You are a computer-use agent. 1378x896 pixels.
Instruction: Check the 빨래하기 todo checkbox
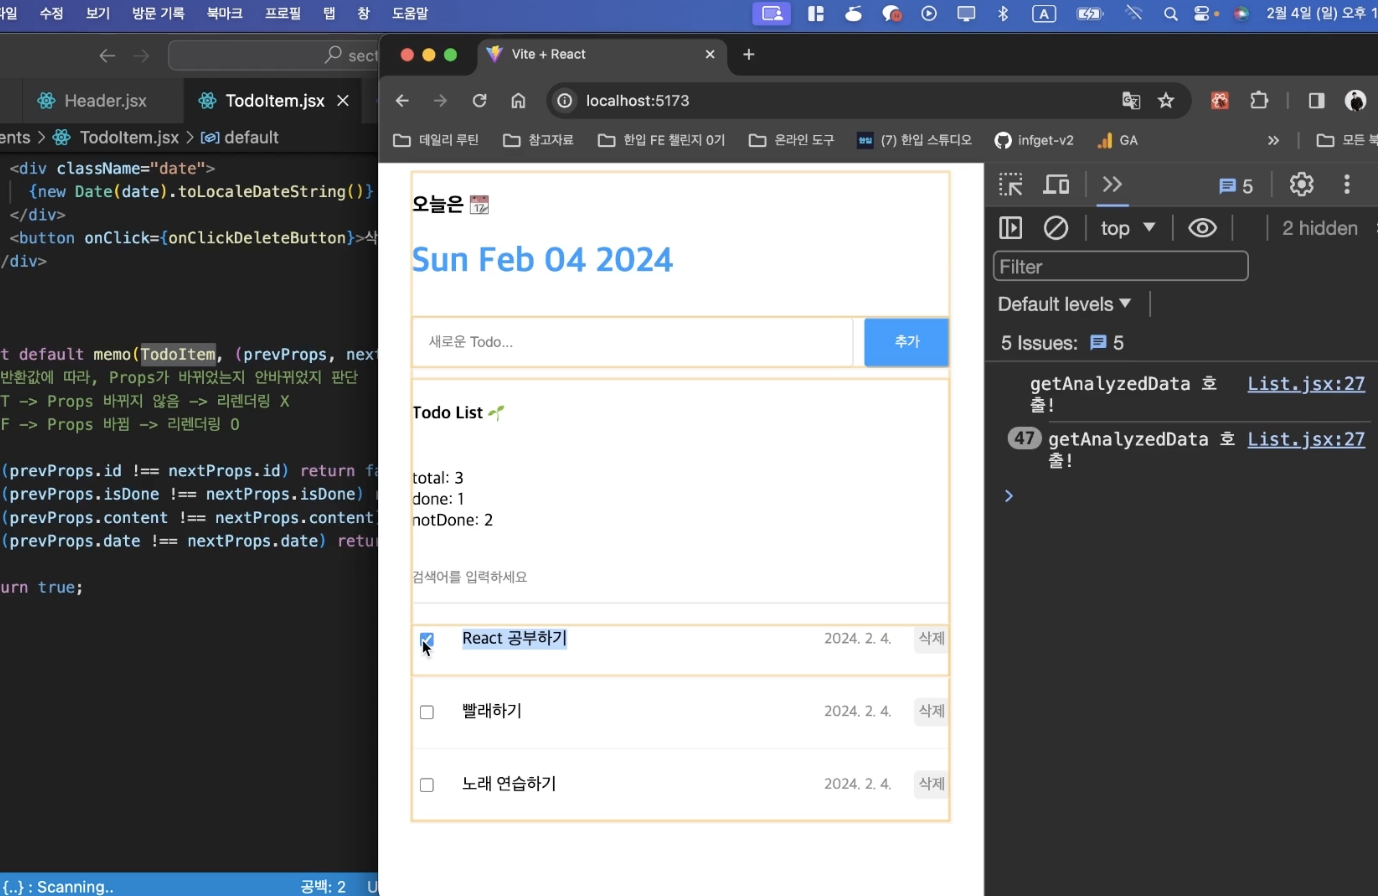pyautogui.click(x=427, y=712)
